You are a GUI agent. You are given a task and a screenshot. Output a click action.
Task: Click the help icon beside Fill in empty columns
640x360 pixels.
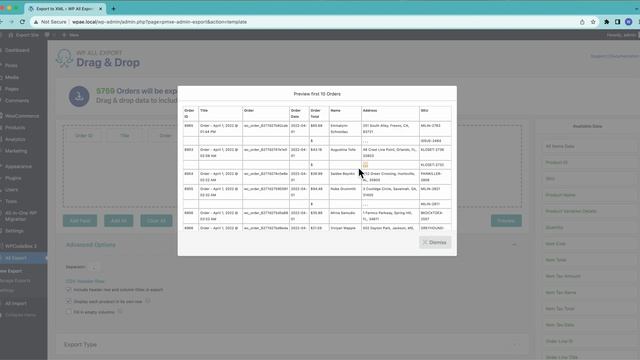click(120, 312)
